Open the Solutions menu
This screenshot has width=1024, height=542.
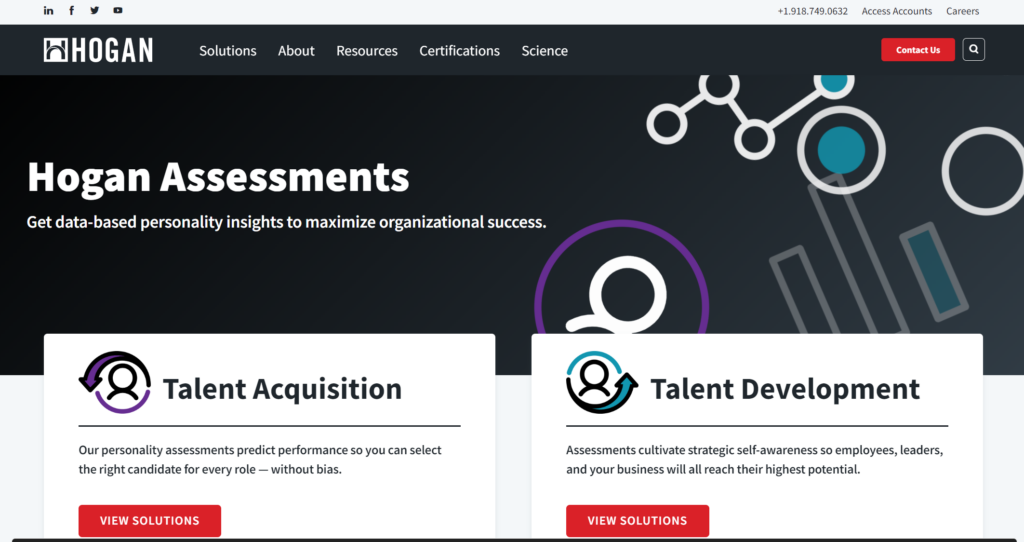click(228, 50)
